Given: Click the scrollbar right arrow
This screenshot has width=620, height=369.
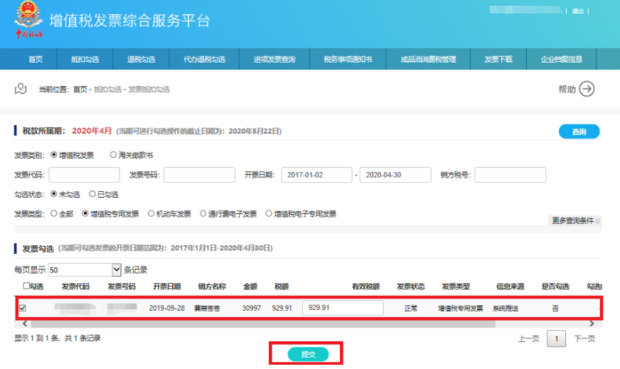Looking at the screenshot, I should pos(592,324).
